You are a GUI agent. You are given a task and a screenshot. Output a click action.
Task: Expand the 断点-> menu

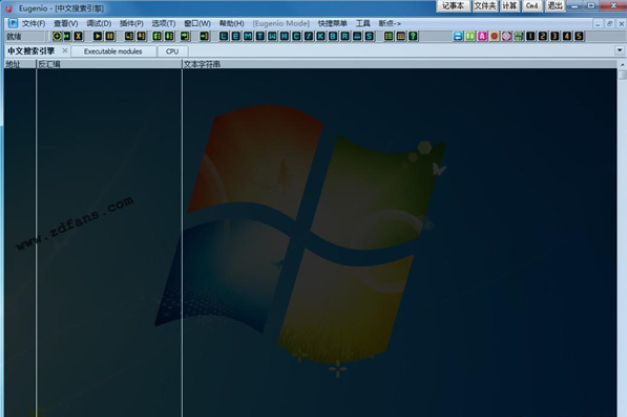point(390,23)
